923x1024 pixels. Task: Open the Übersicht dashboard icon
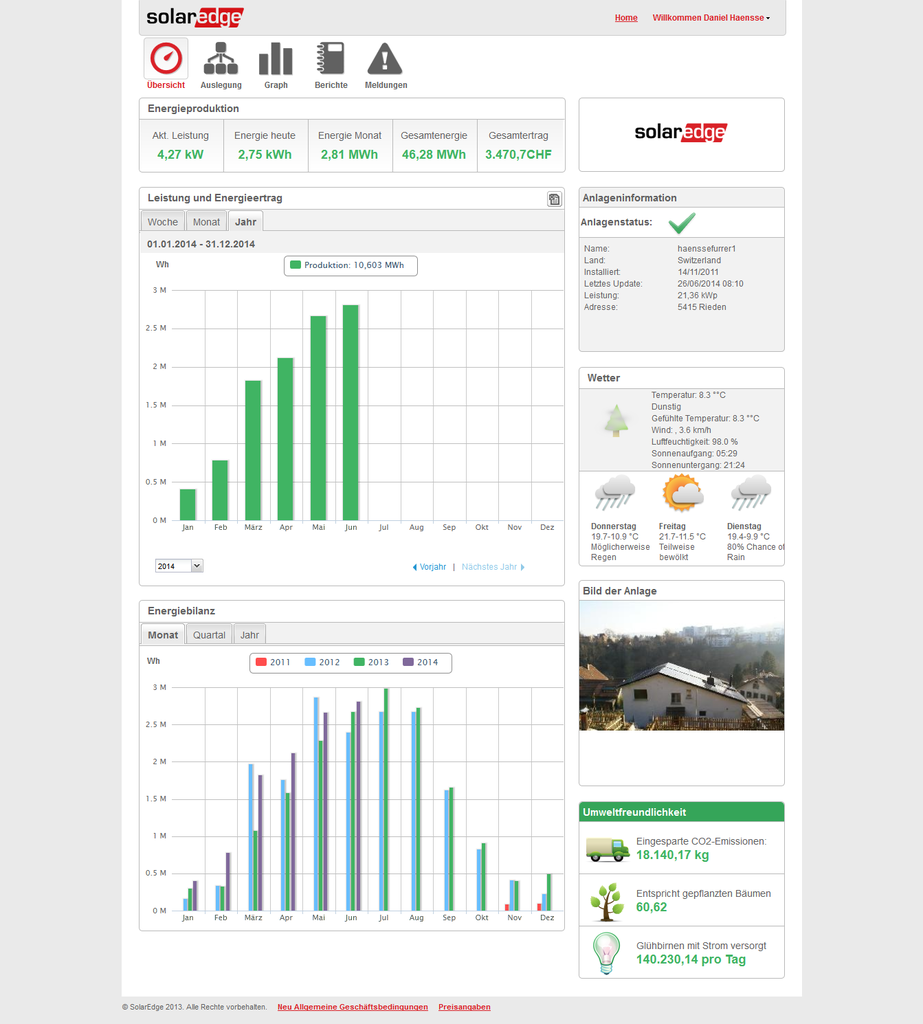coord(166,59)
